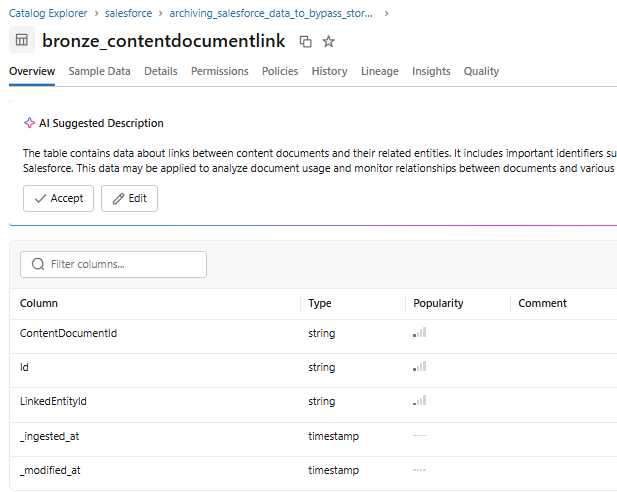
Task: Click the AI sparkle icon
Action: click(x=29, y=123)
